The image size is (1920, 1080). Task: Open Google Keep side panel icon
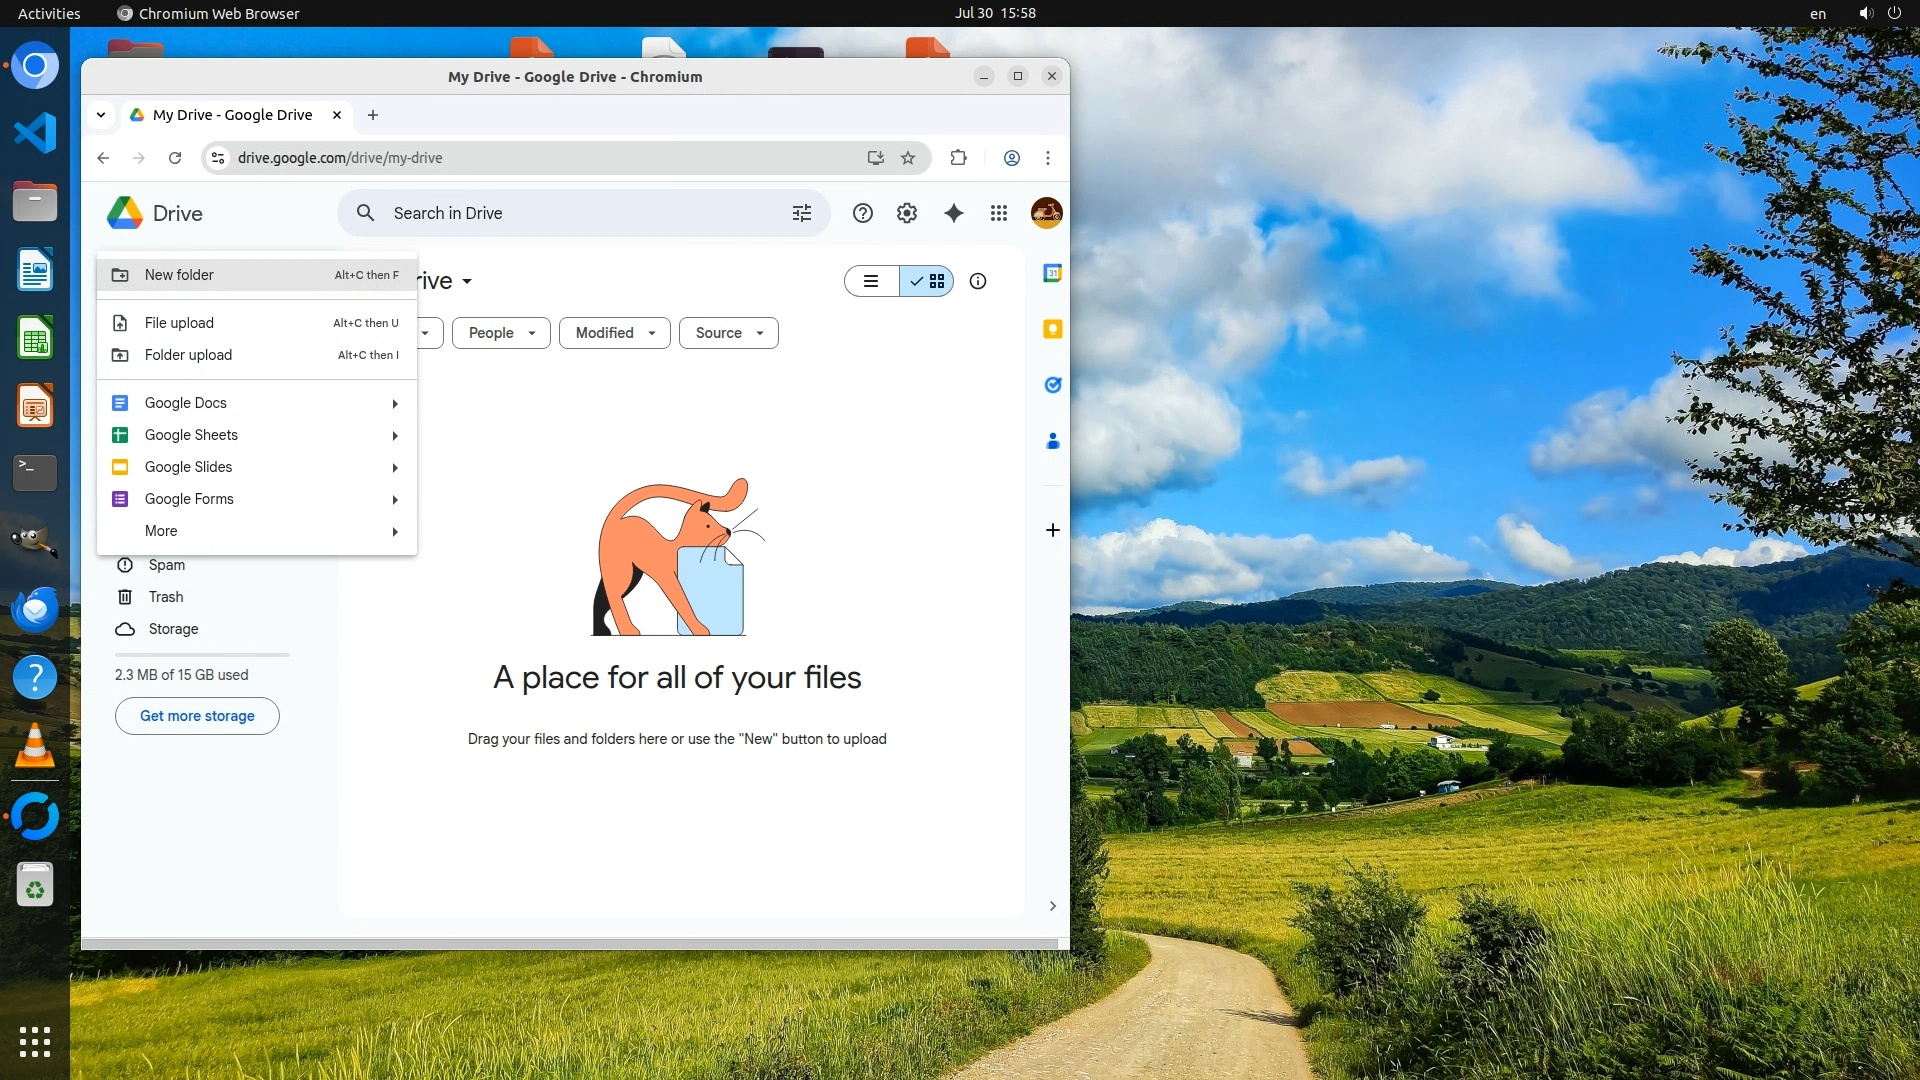click(x=1052, y=329)
